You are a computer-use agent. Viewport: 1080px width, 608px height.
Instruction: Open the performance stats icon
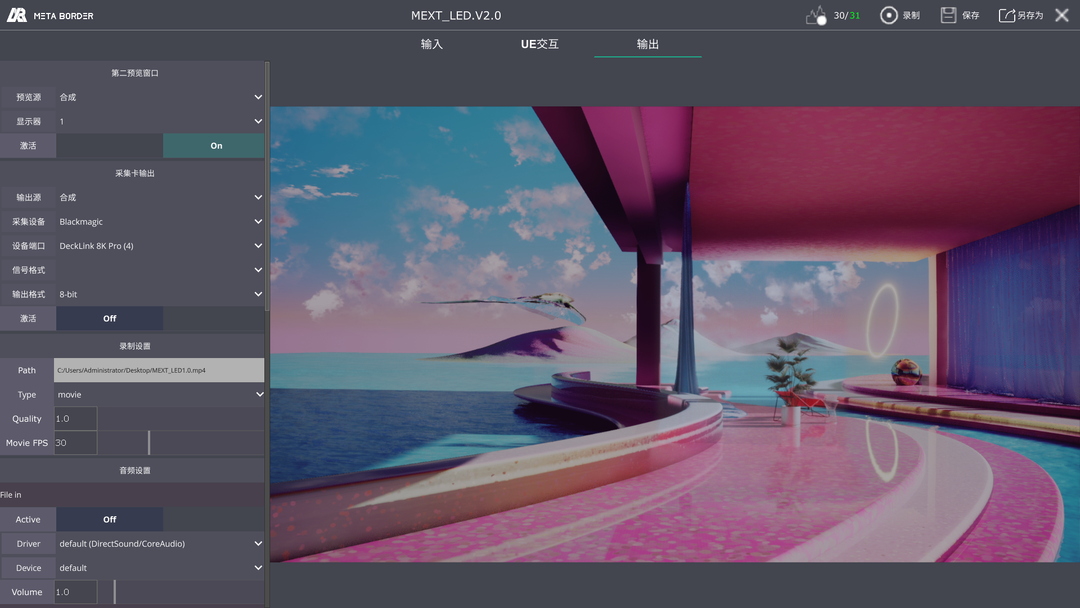(816, 15)
